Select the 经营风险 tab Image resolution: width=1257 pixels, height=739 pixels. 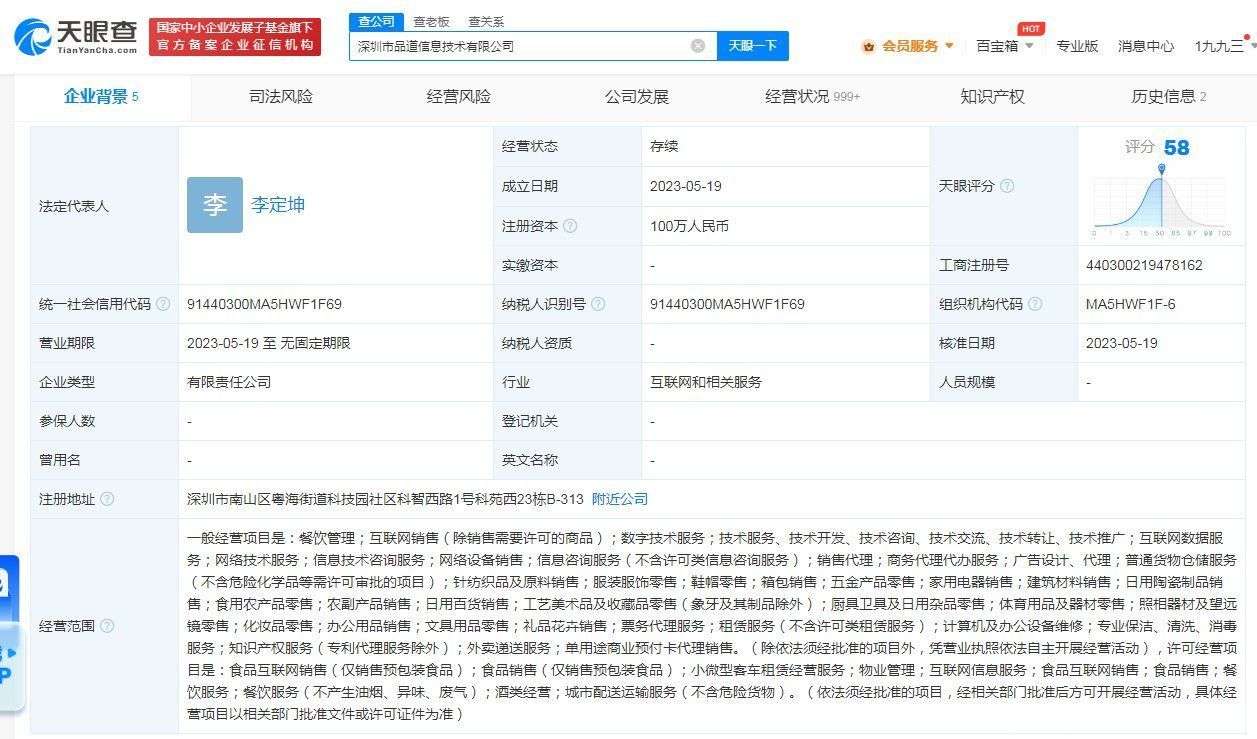click(459, 97)
